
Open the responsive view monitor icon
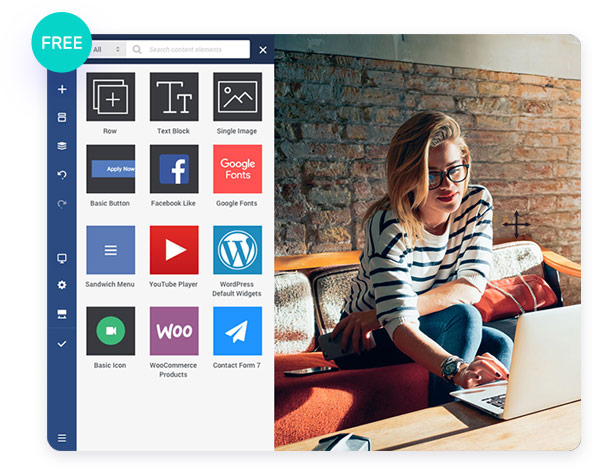coord(62,258)
